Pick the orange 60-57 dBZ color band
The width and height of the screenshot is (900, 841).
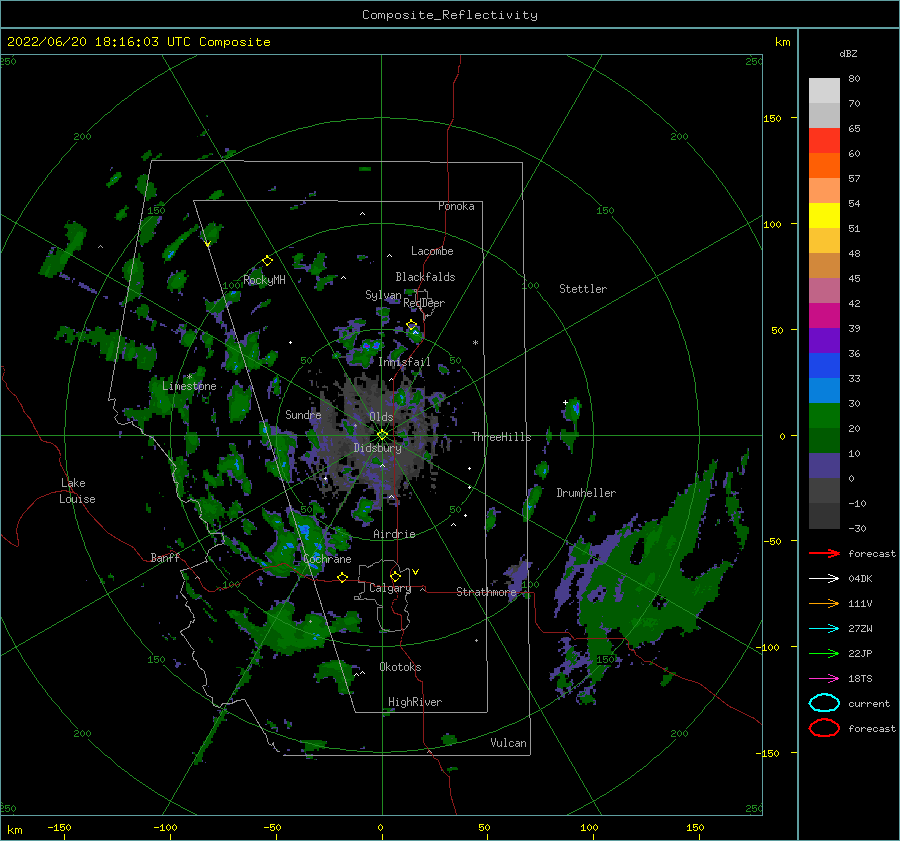[824, 165]
